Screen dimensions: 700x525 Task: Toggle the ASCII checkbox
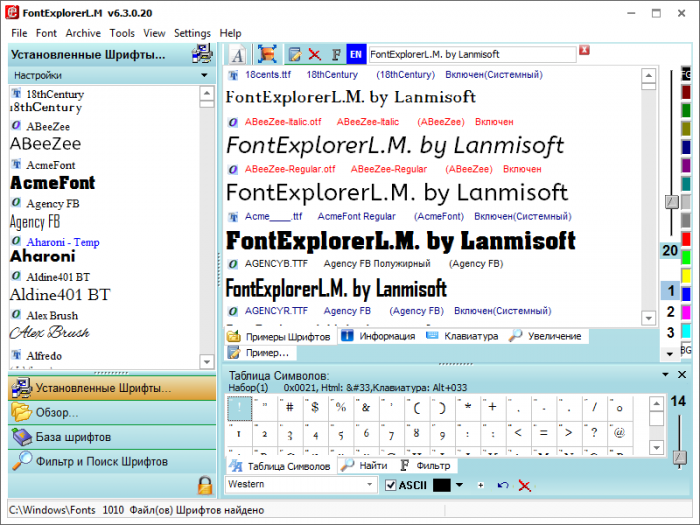pyautogui.click(x=391, y=485)
